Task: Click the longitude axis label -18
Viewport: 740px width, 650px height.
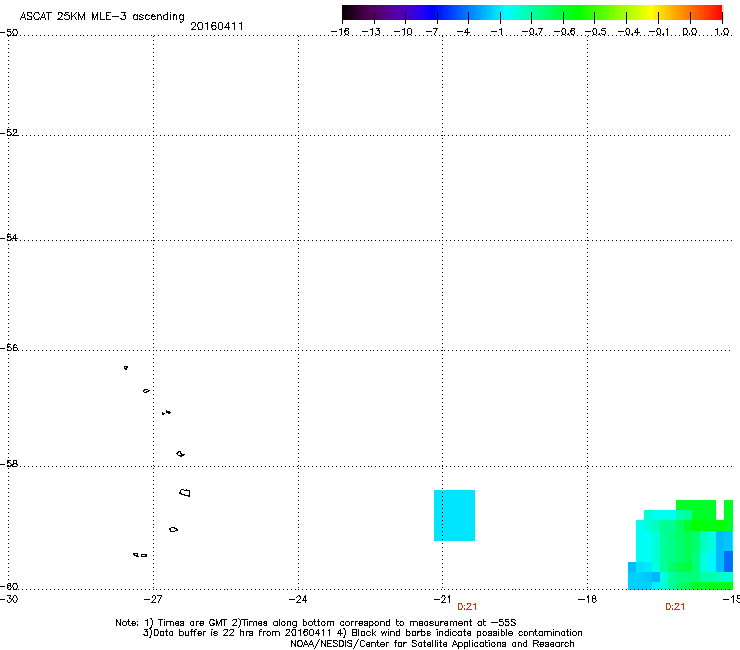Action: [587, 599]
